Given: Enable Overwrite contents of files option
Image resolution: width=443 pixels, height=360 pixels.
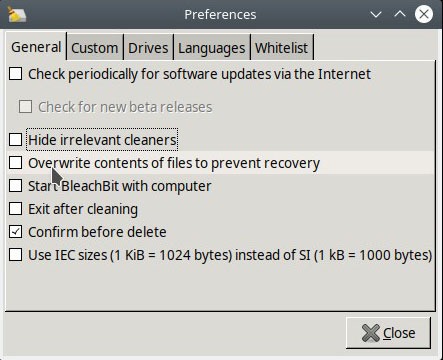Looking at the screenshot, I should point(16,163).
